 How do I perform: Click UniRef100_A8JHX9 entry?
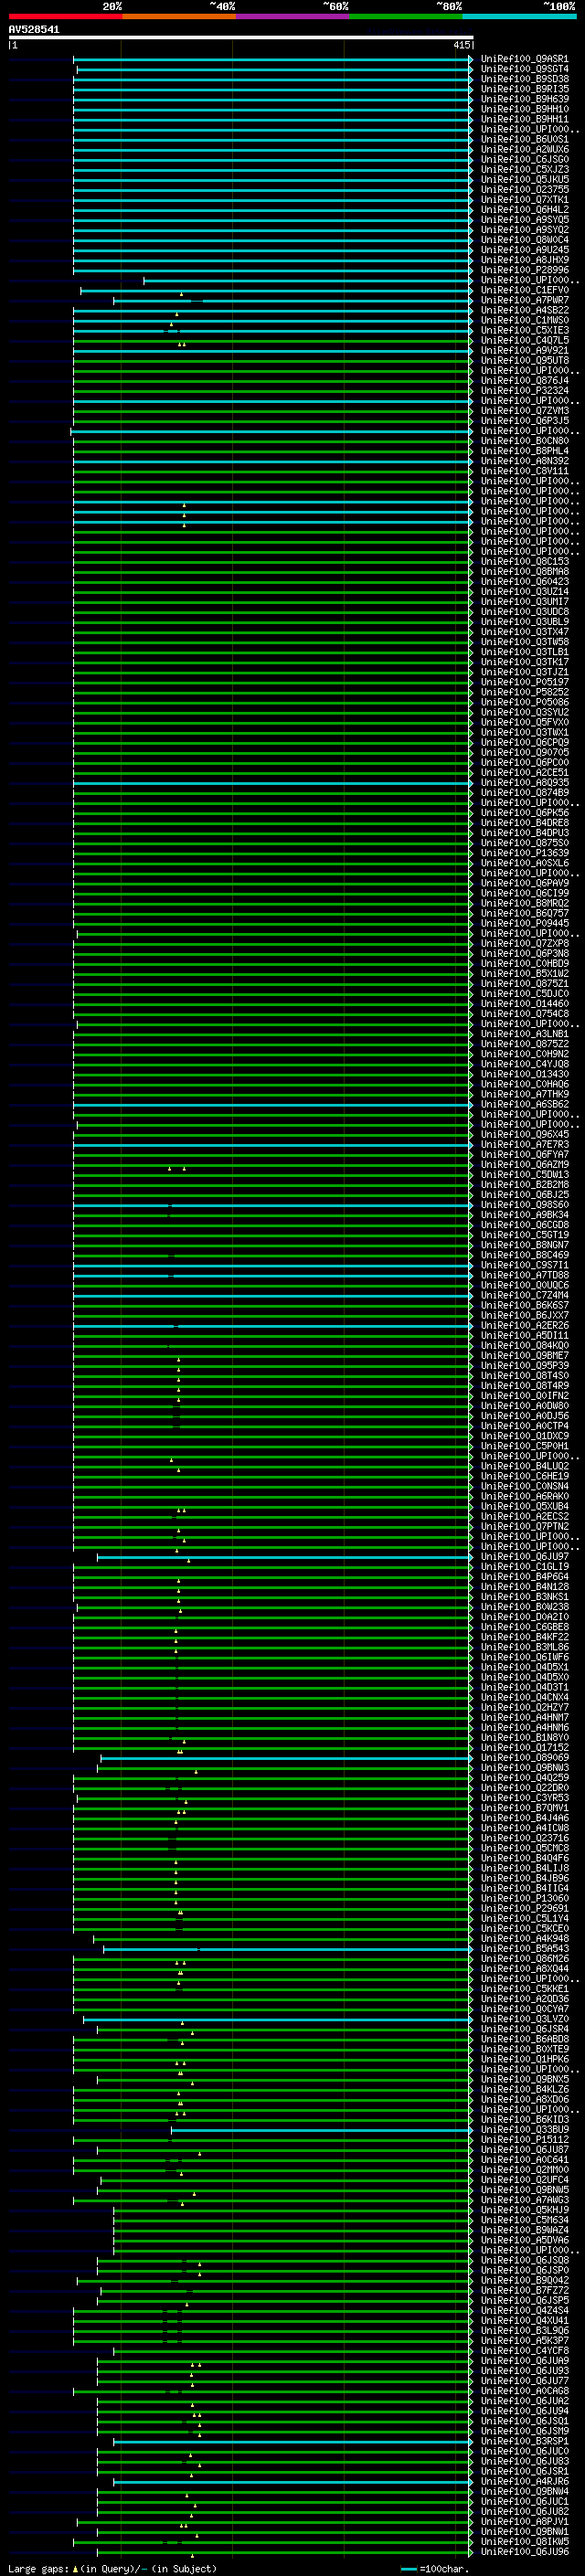(524, 260)
